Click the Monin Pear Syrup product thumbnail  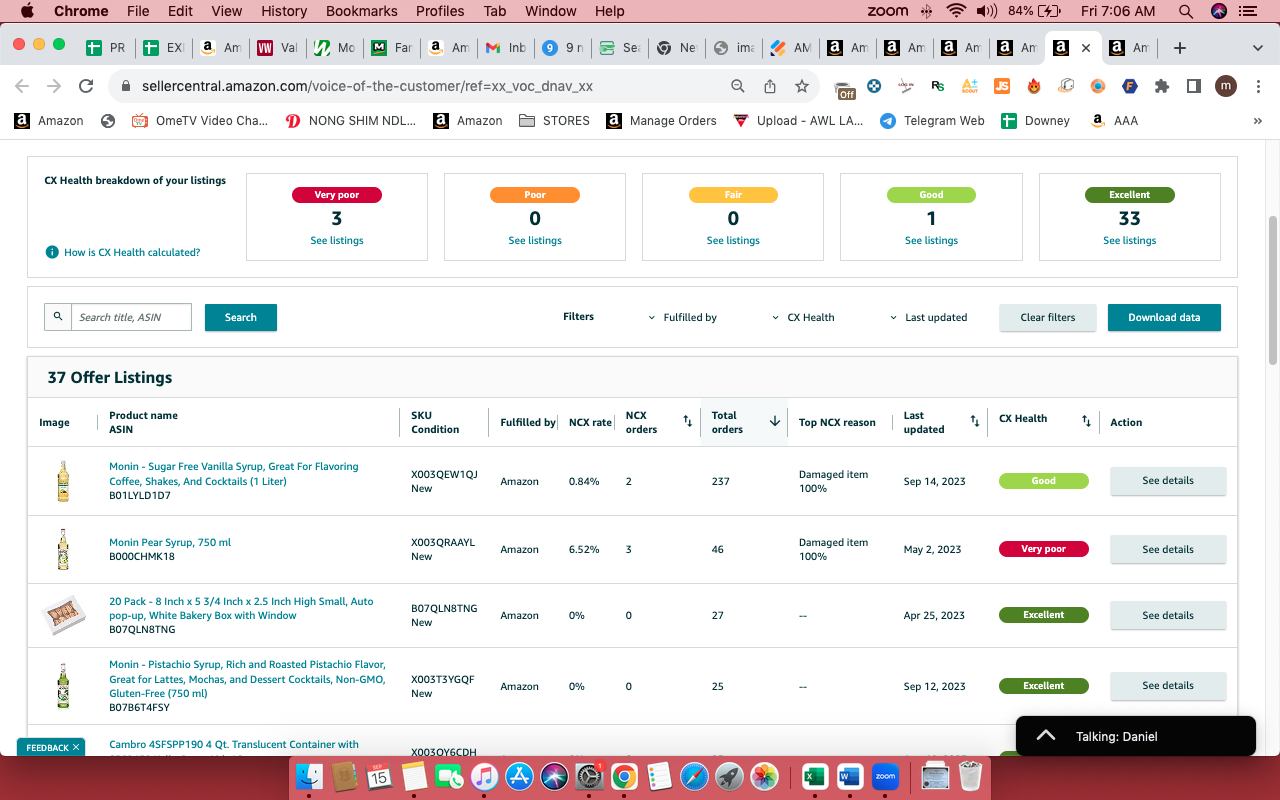pos(63,549)
